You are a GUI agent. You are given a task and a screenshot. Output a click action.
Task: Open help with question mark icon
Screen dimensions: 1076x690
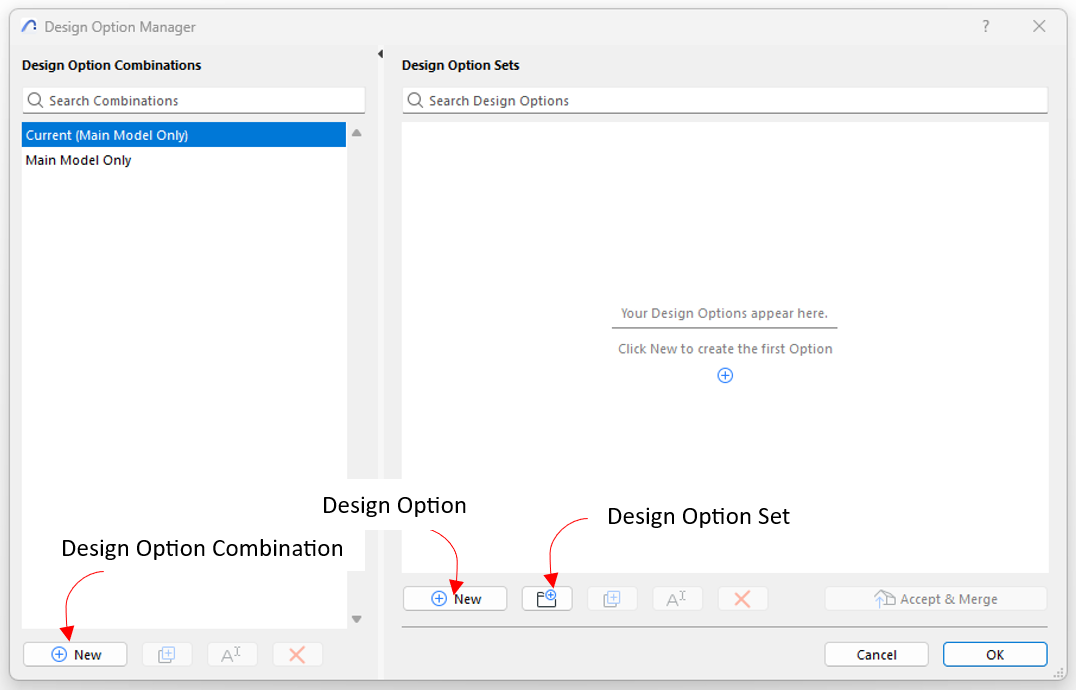986,27
